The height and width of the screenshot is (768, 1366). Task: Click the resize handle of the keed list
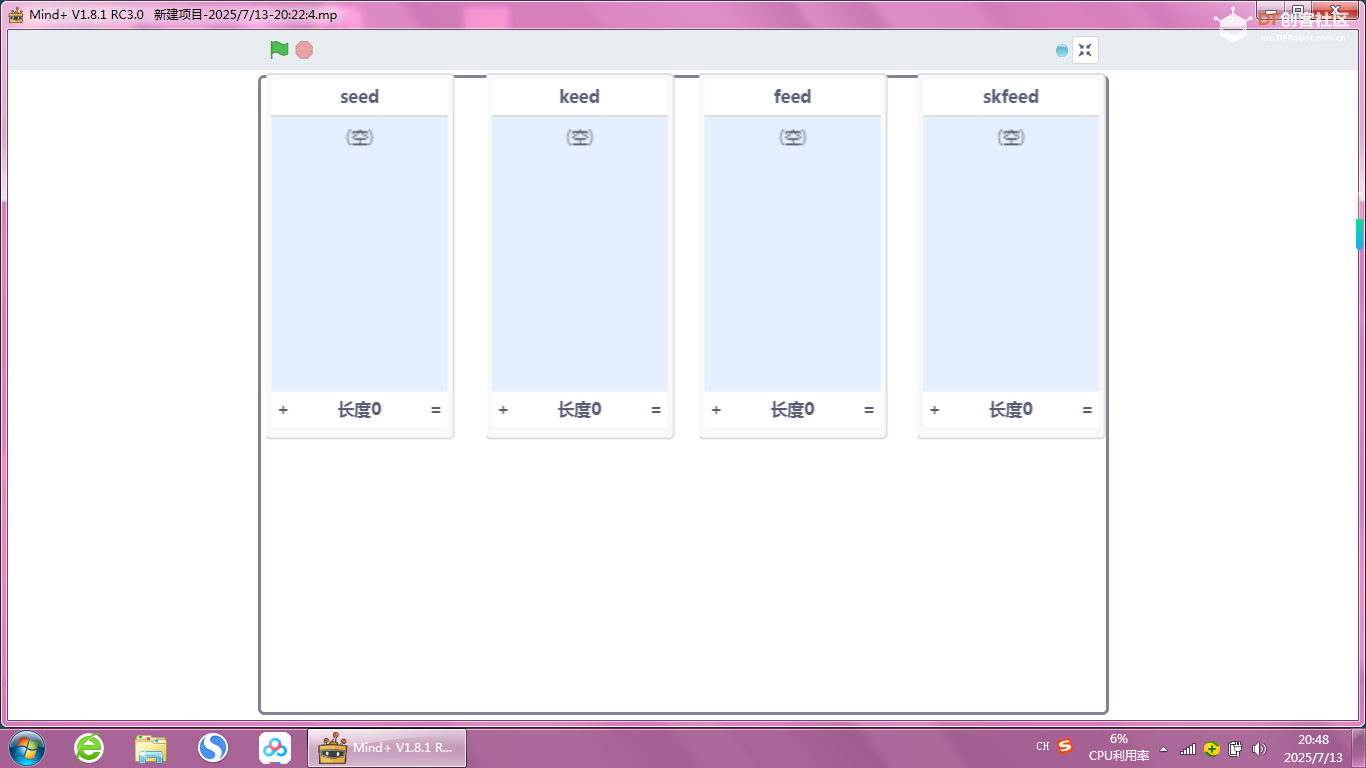click(656, 410)
